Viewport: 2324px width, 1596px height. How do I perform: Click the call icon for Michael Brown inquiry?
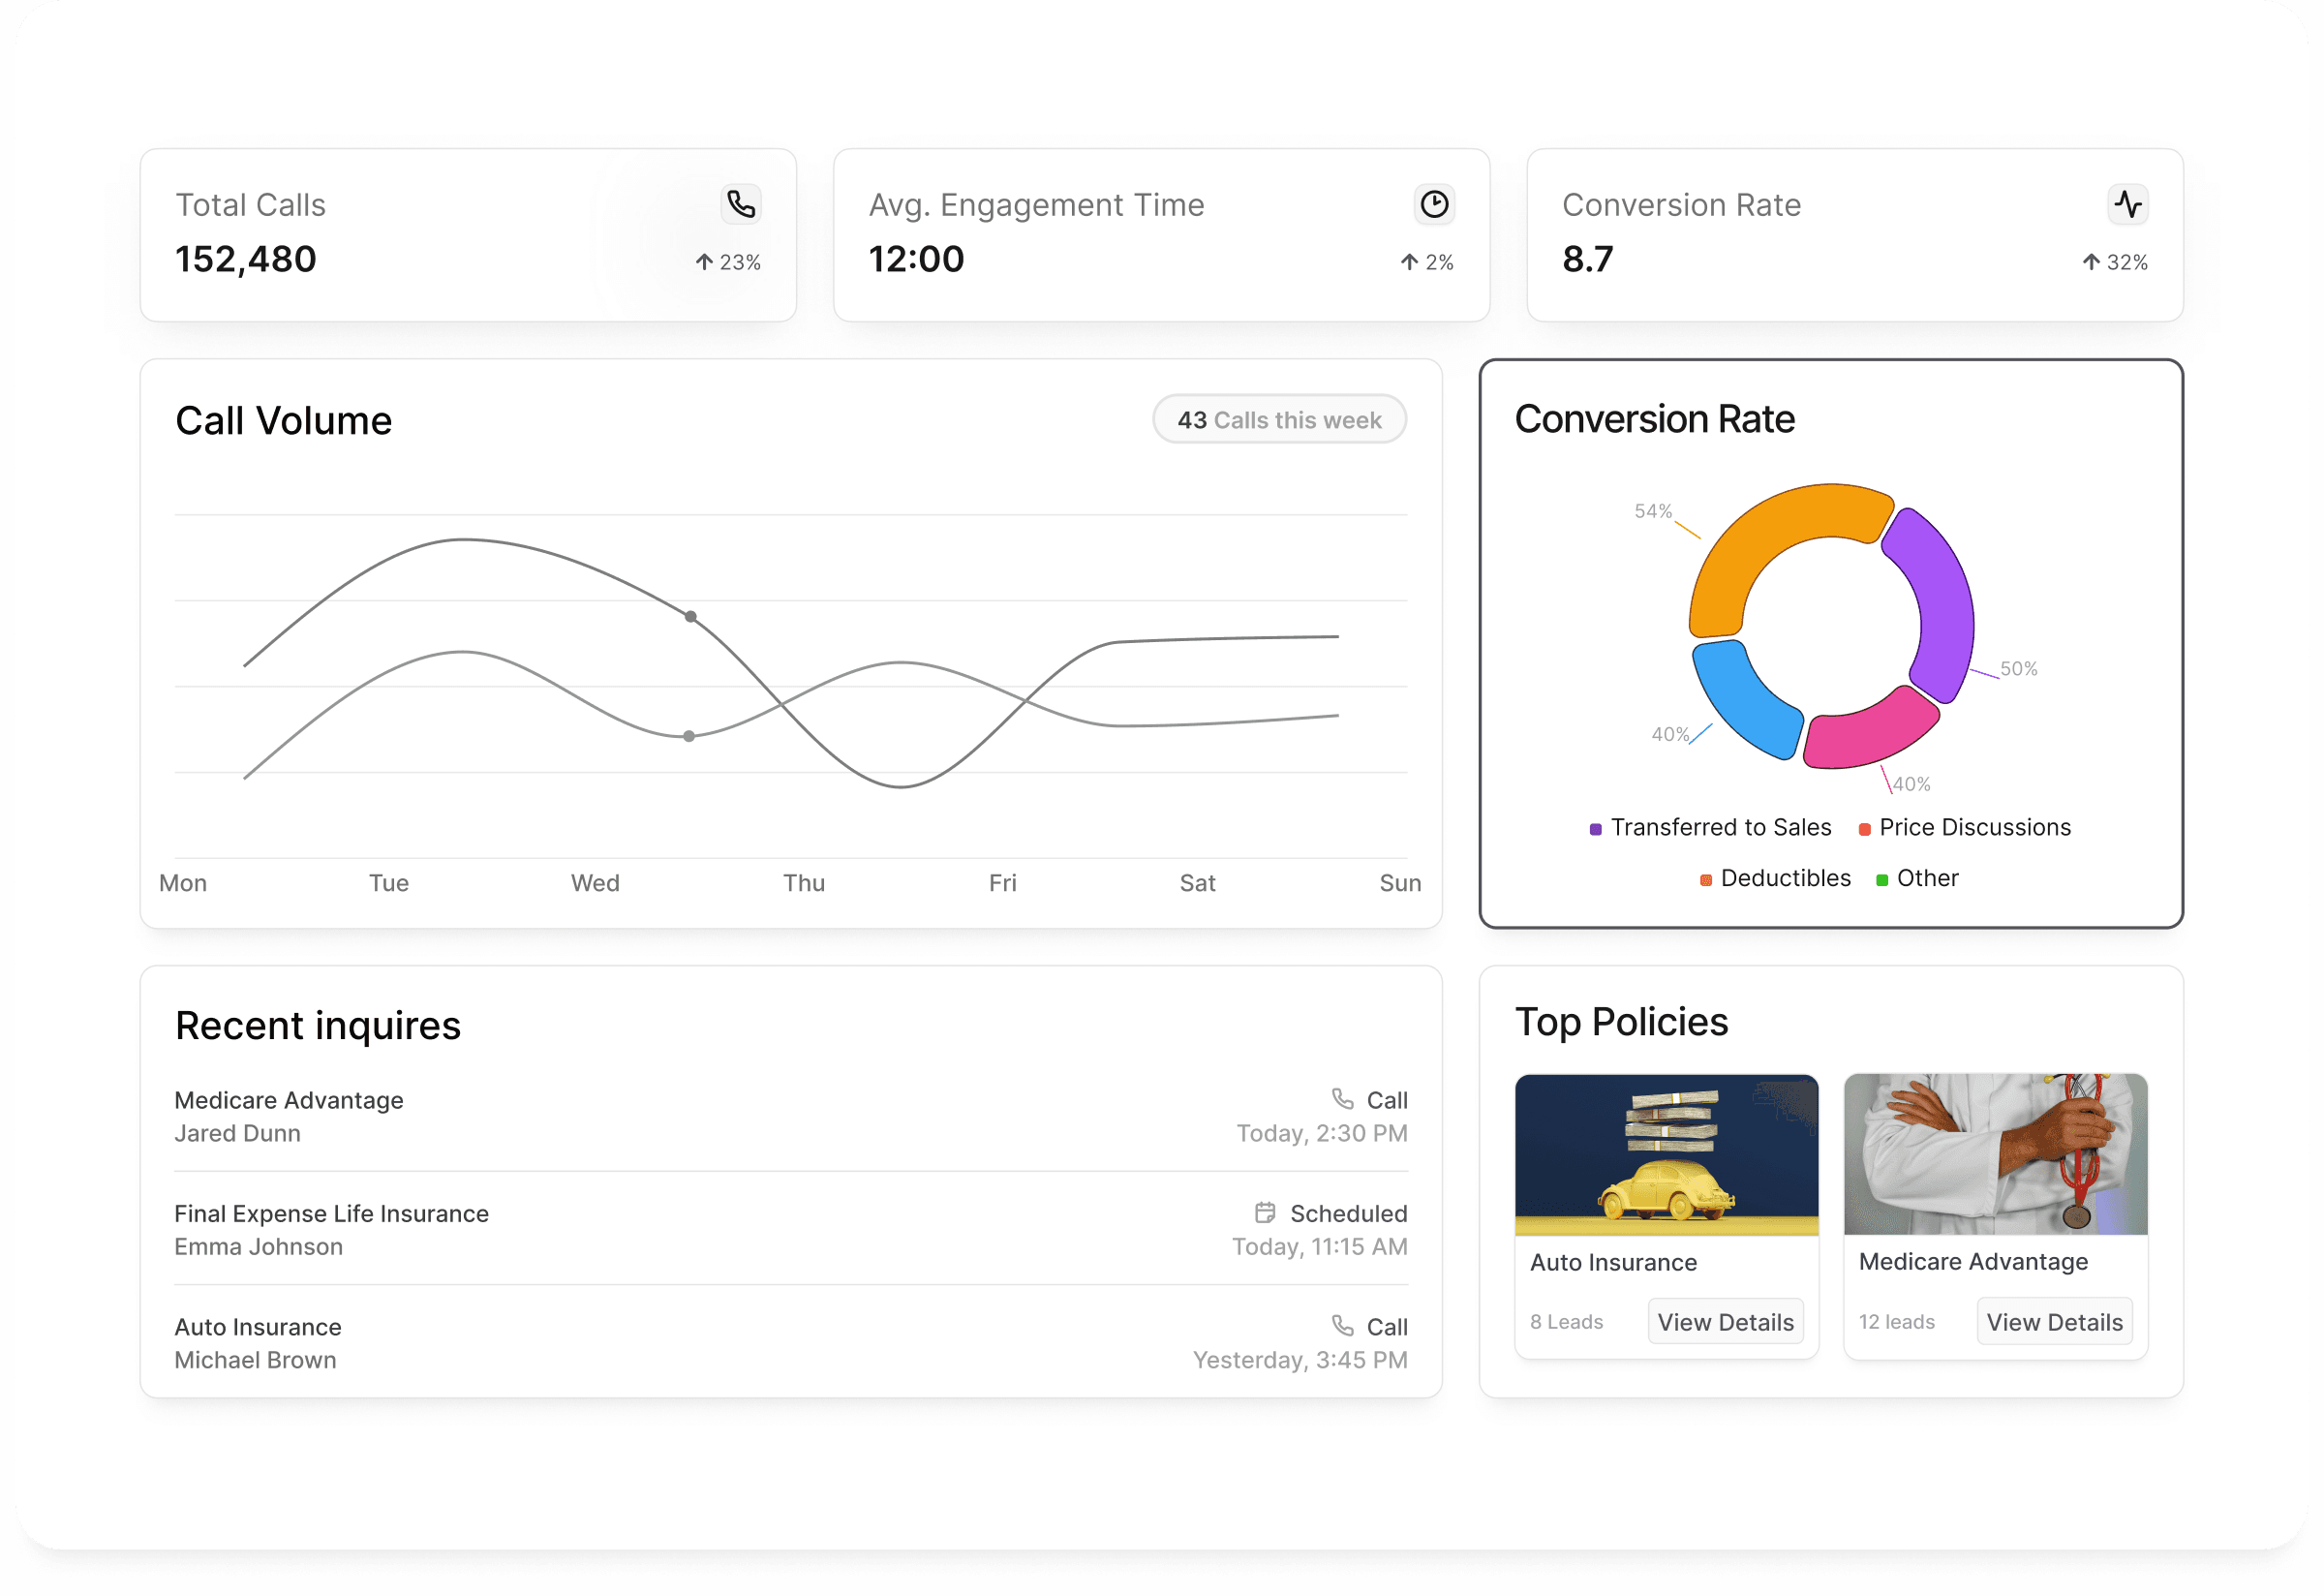[1342, 1326]
